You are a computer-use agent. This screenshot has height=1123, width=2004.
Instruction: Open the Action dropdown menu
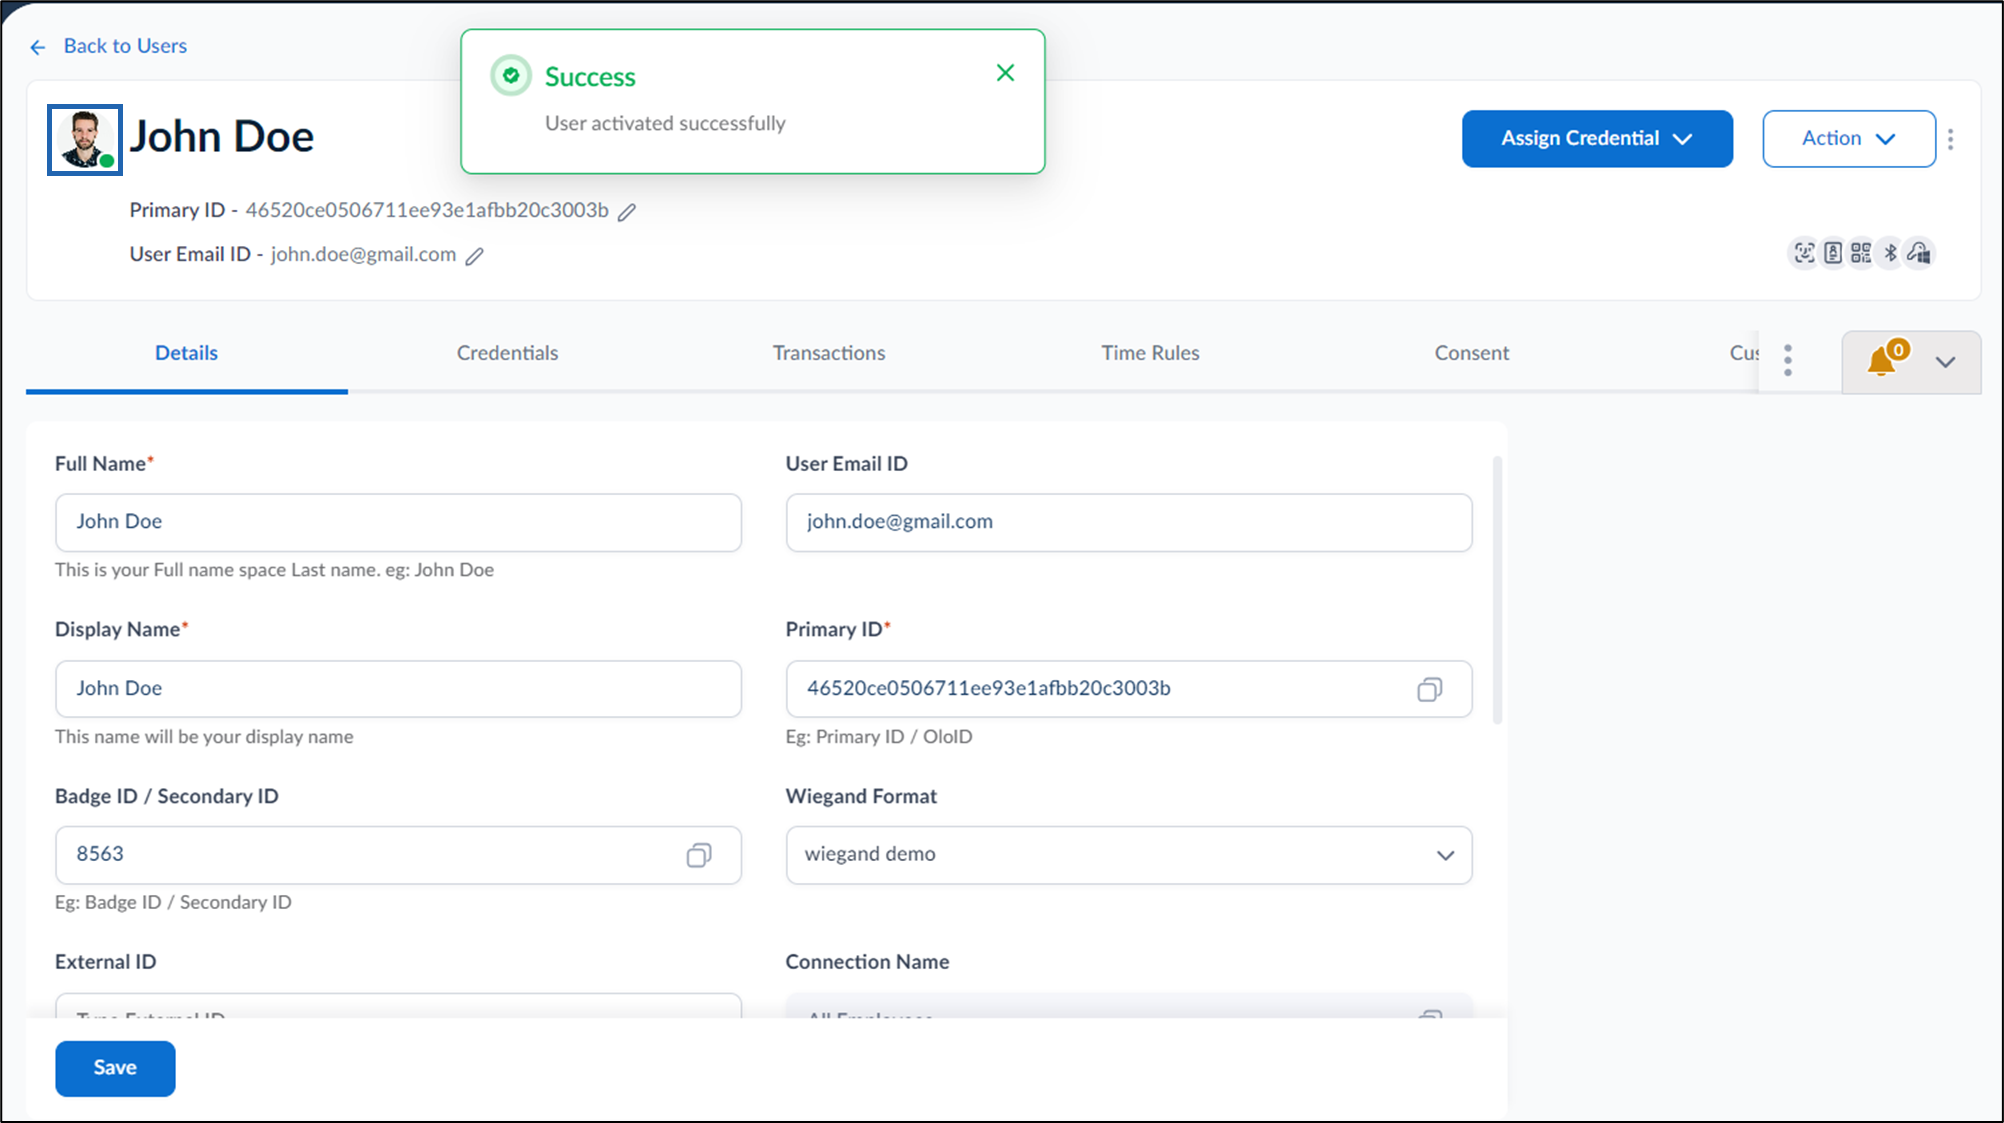(1848, 139)
